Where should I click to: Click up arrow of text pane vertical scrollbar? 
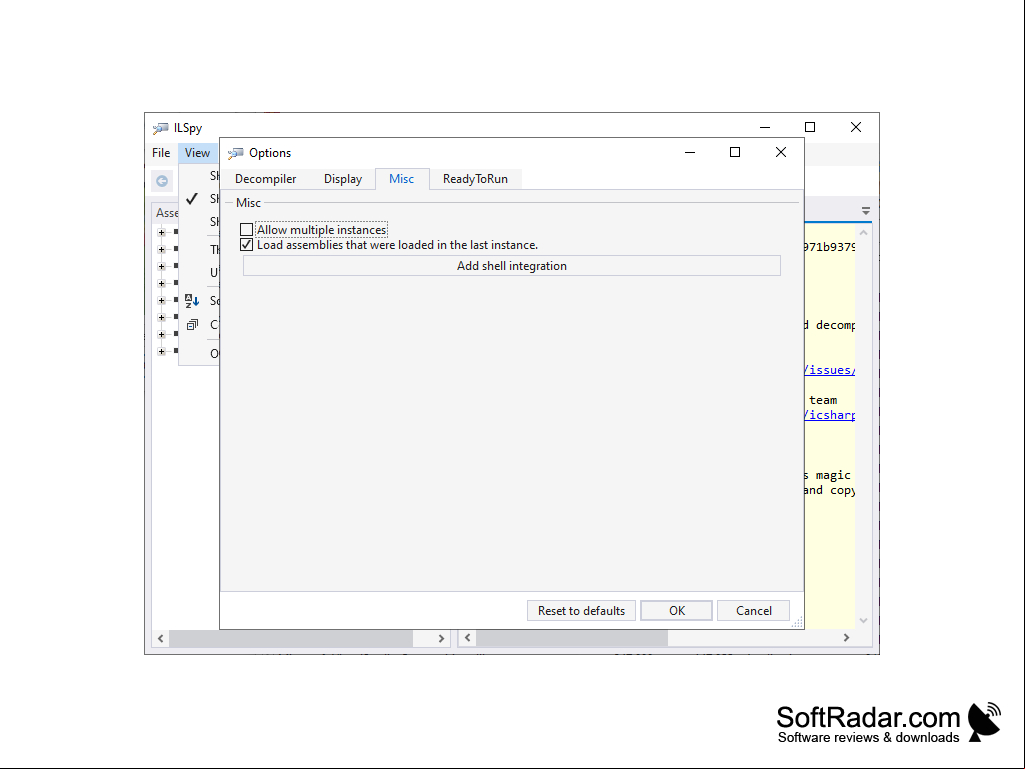tap(864, 233)
